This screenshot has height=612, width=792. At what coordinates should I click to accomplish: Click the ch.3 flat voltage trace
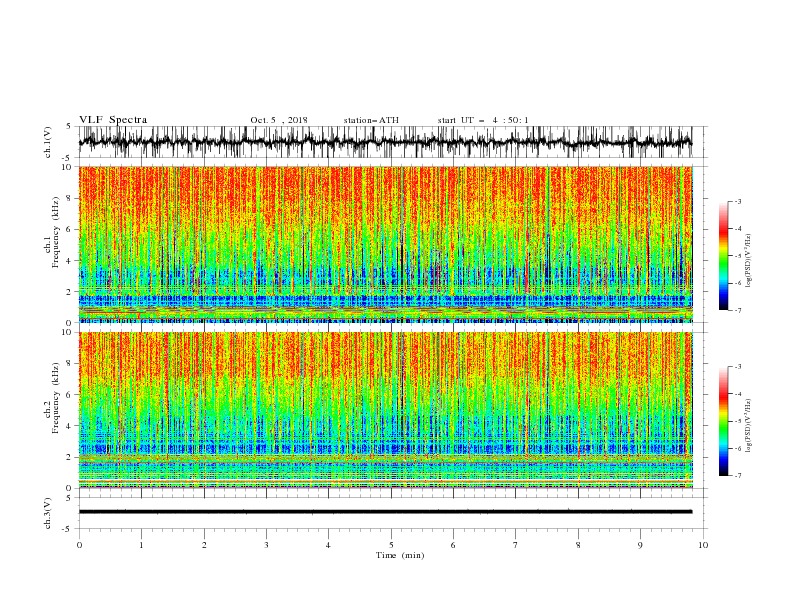coord(385,512)
